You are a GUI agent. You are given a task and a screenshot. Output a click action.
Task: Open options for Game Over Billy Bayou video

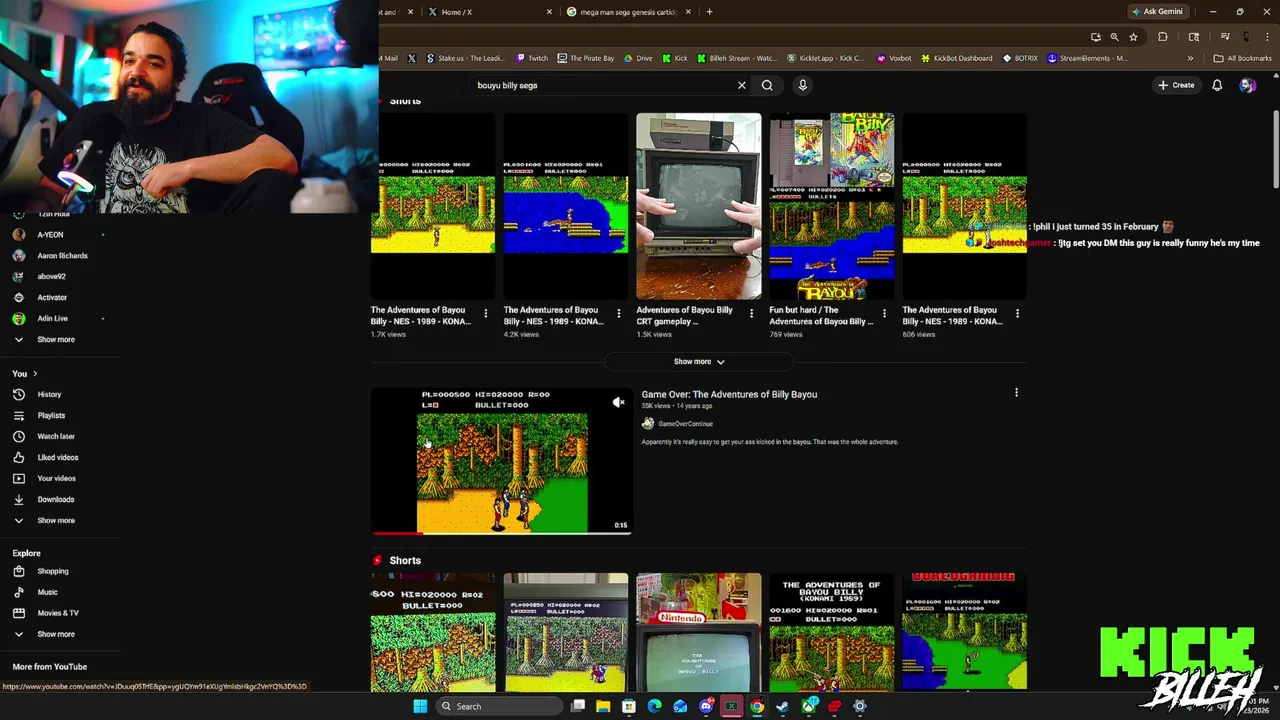point(1016,393)
